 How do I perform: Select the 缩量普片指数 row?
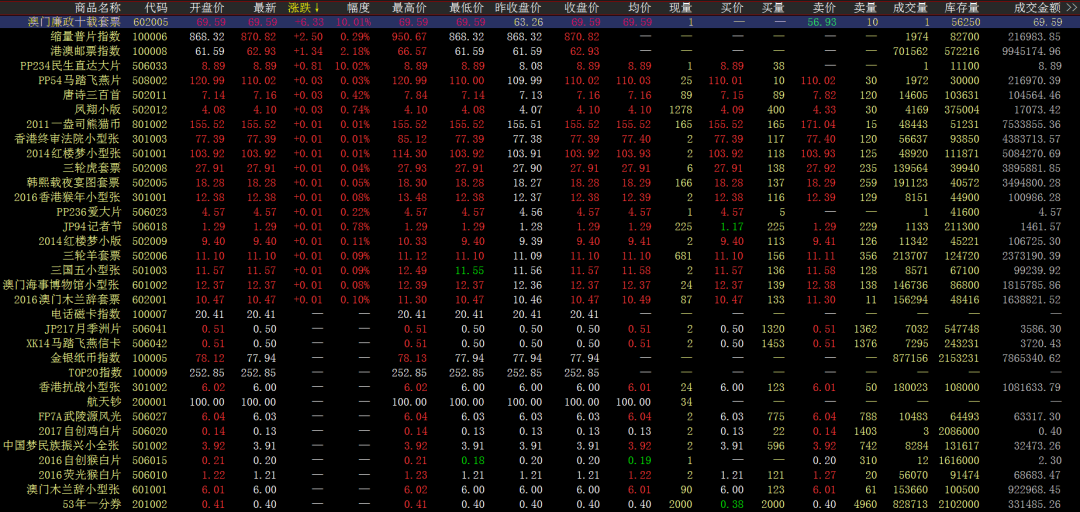(540, 37)
